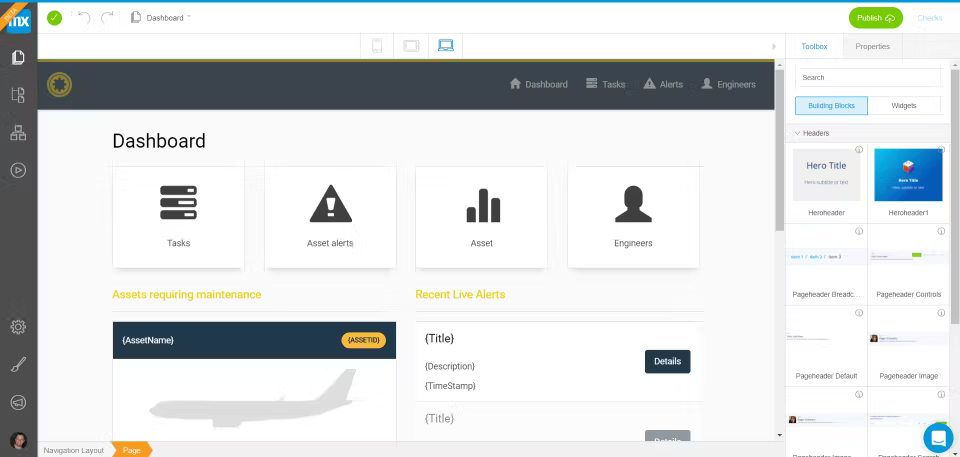
Task: Select the Heroheader thumbnail
Action: pos(826,175)
